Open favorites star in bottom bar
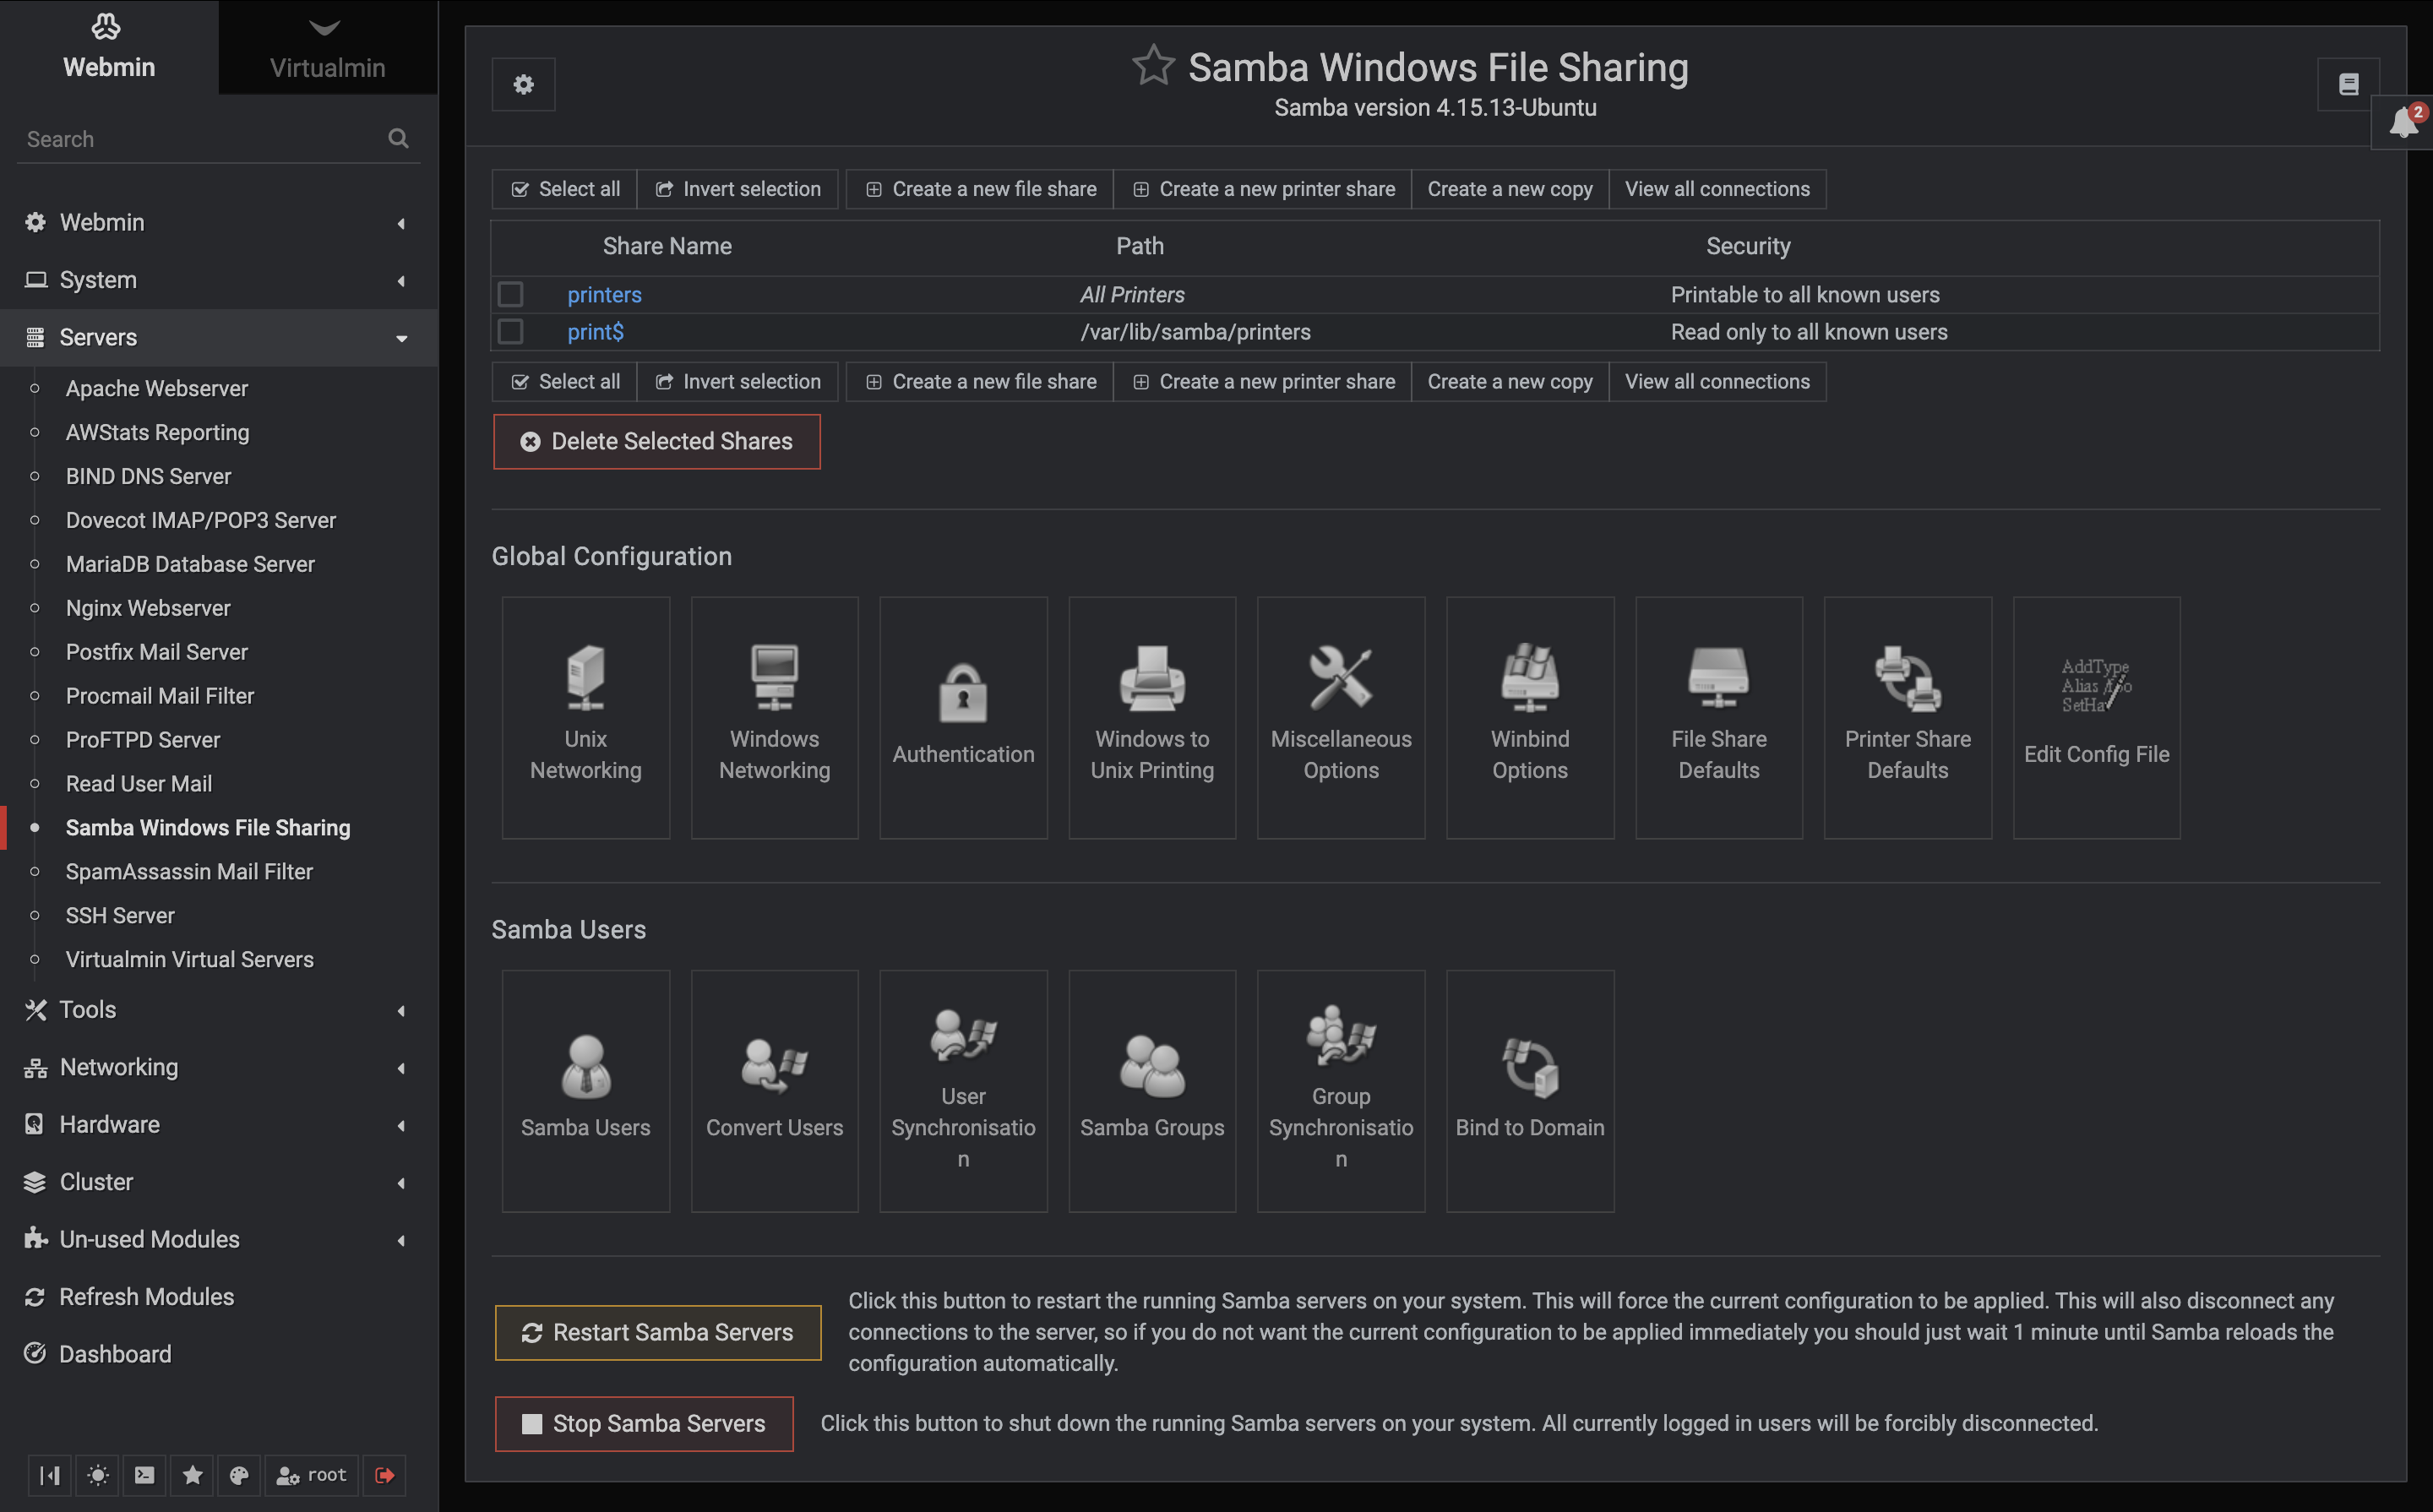2433x1512 pixels. pyautogui.click(x=192, y=1474)
